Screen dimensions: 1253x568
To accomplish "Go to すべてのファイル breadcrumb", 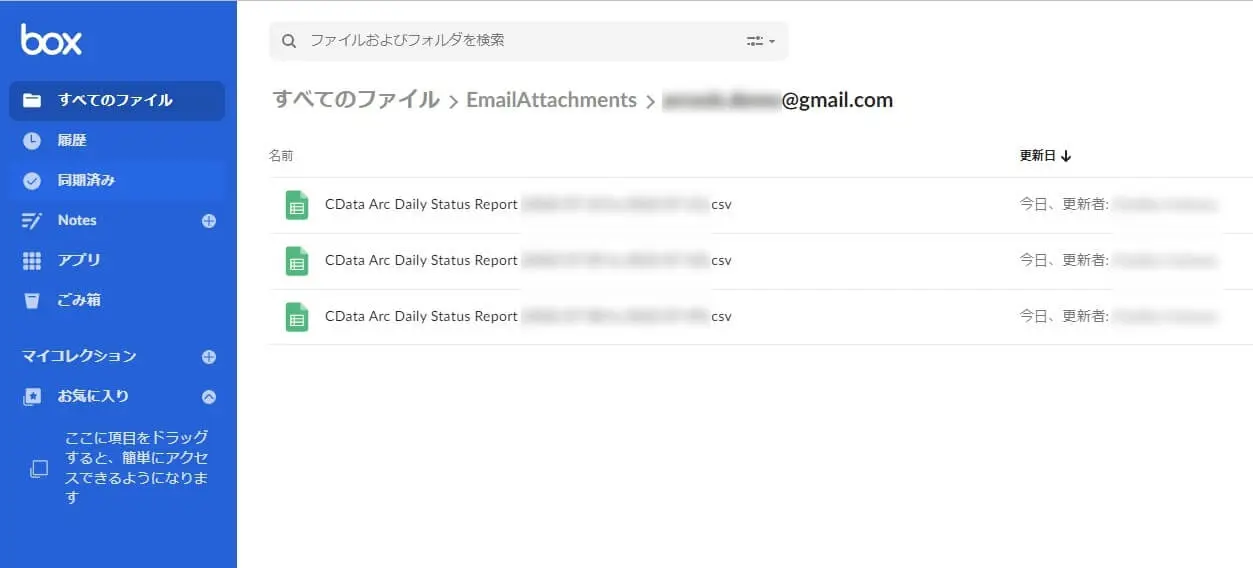I will pos(356,100).
